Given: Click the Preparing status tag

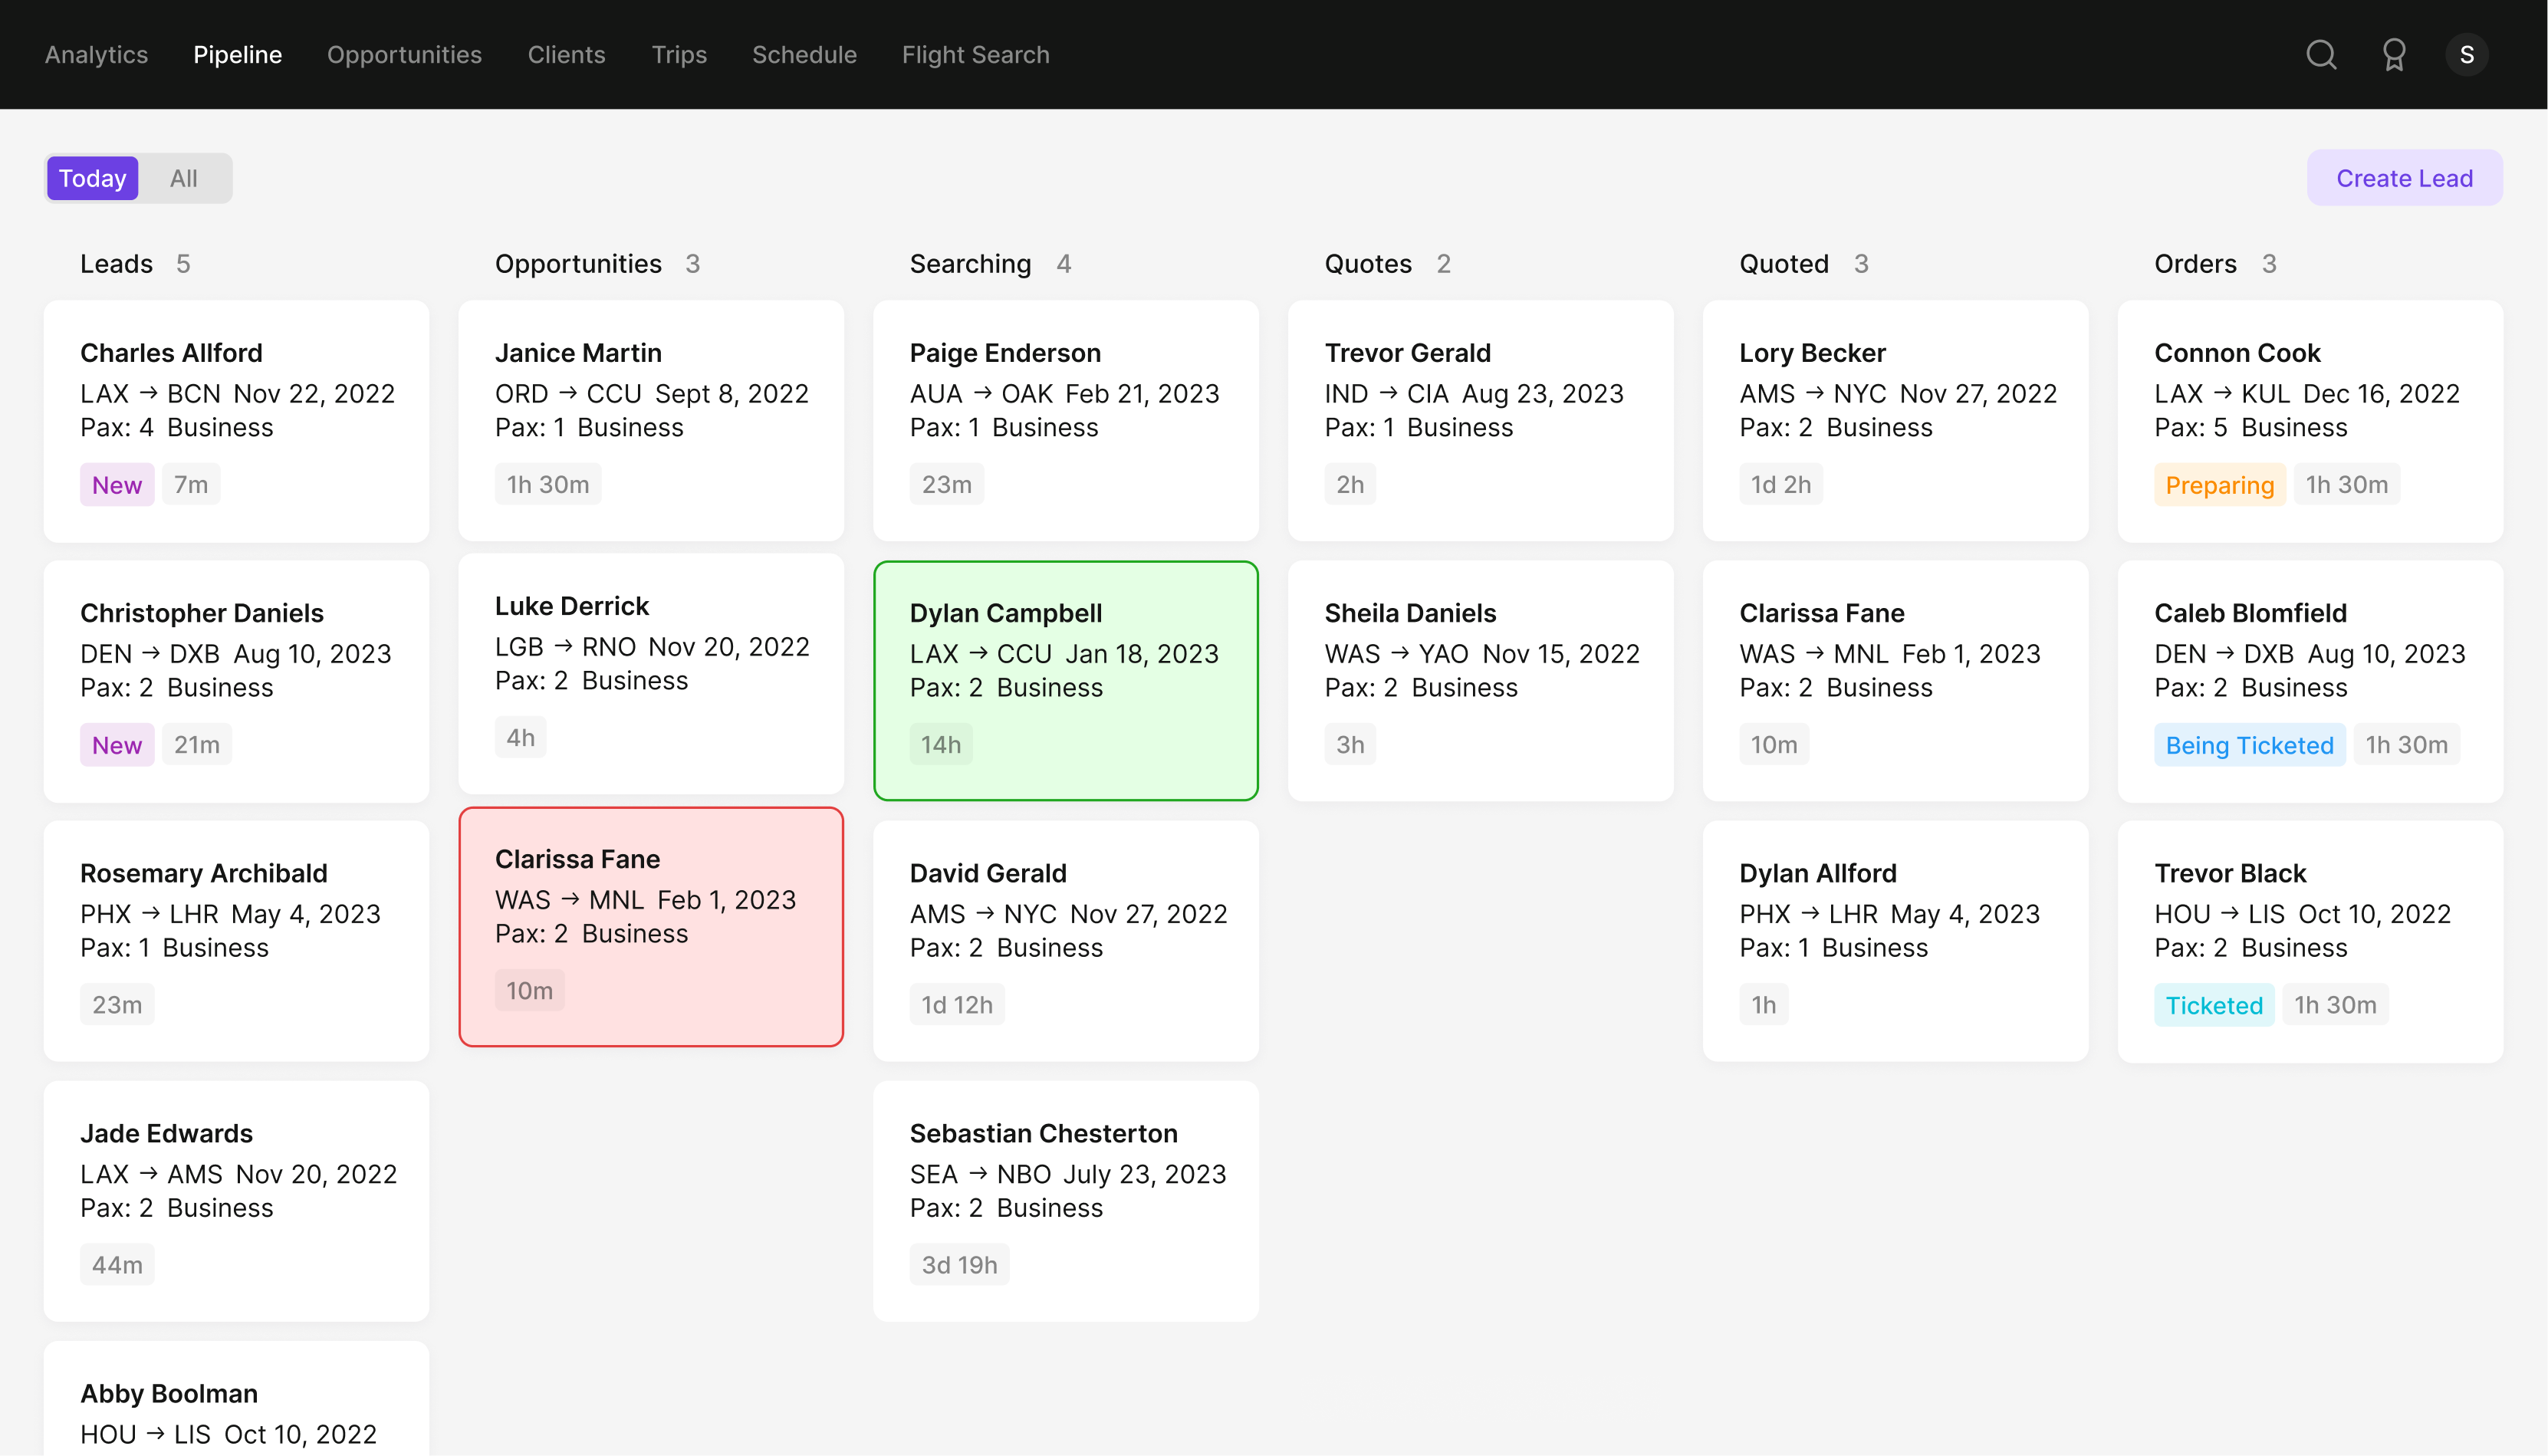Looking at the screenshot, I should point(2220,485).
